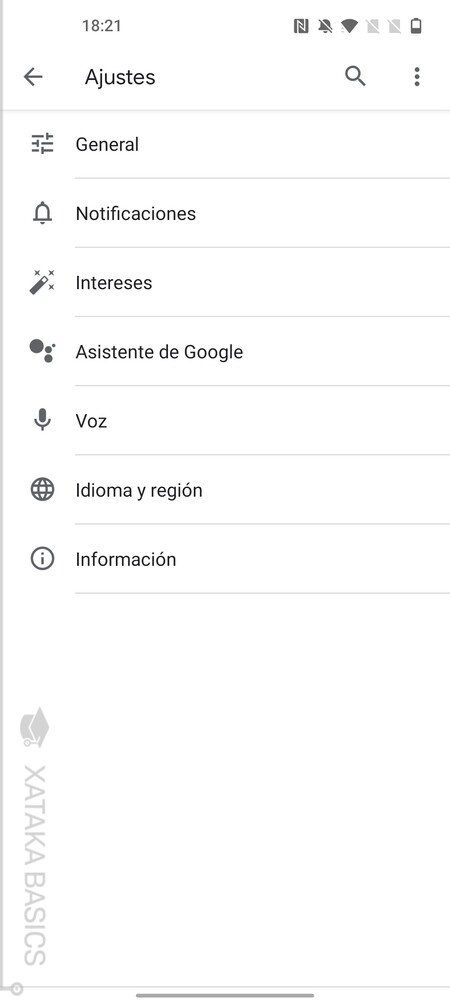This screenshot has width=450, height=1005.
Task: Open search with the magnifier icon
Action: [355, 76]
